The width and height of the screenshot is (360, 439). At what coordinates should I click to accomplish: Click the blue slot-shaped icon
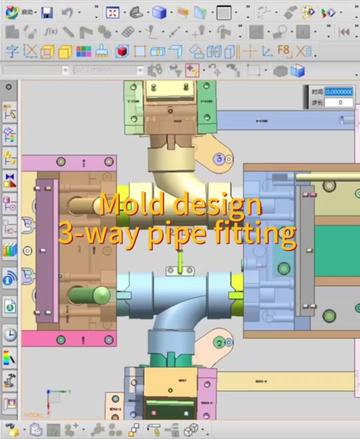click(157, 52)
